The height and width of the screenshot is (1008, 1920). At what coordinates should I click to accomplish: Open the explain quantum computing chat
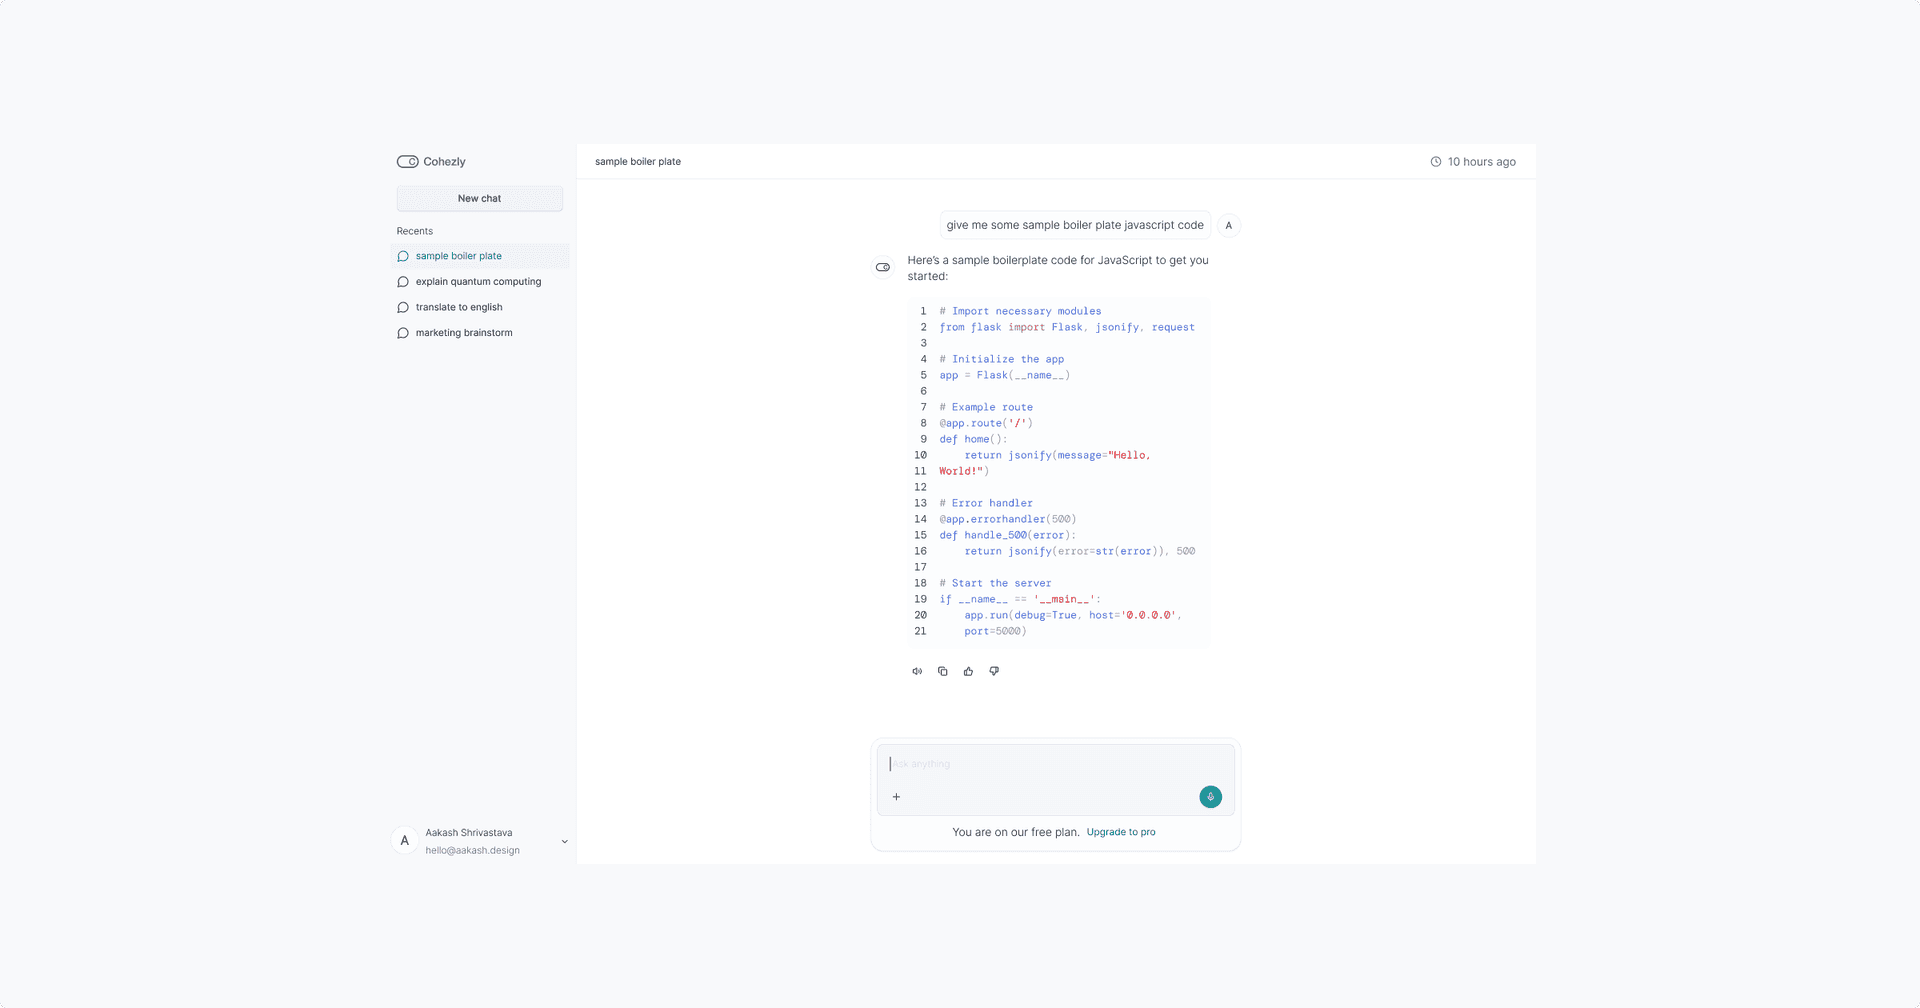[480, 282]
